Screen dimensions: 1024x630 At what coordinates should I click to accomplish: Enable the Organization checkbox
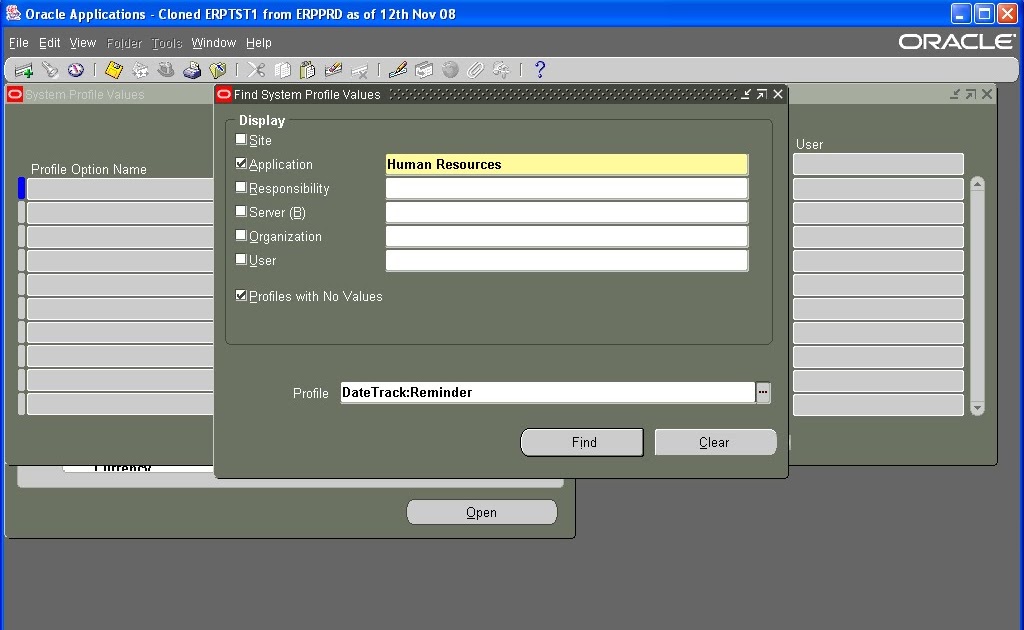point(241,235)
